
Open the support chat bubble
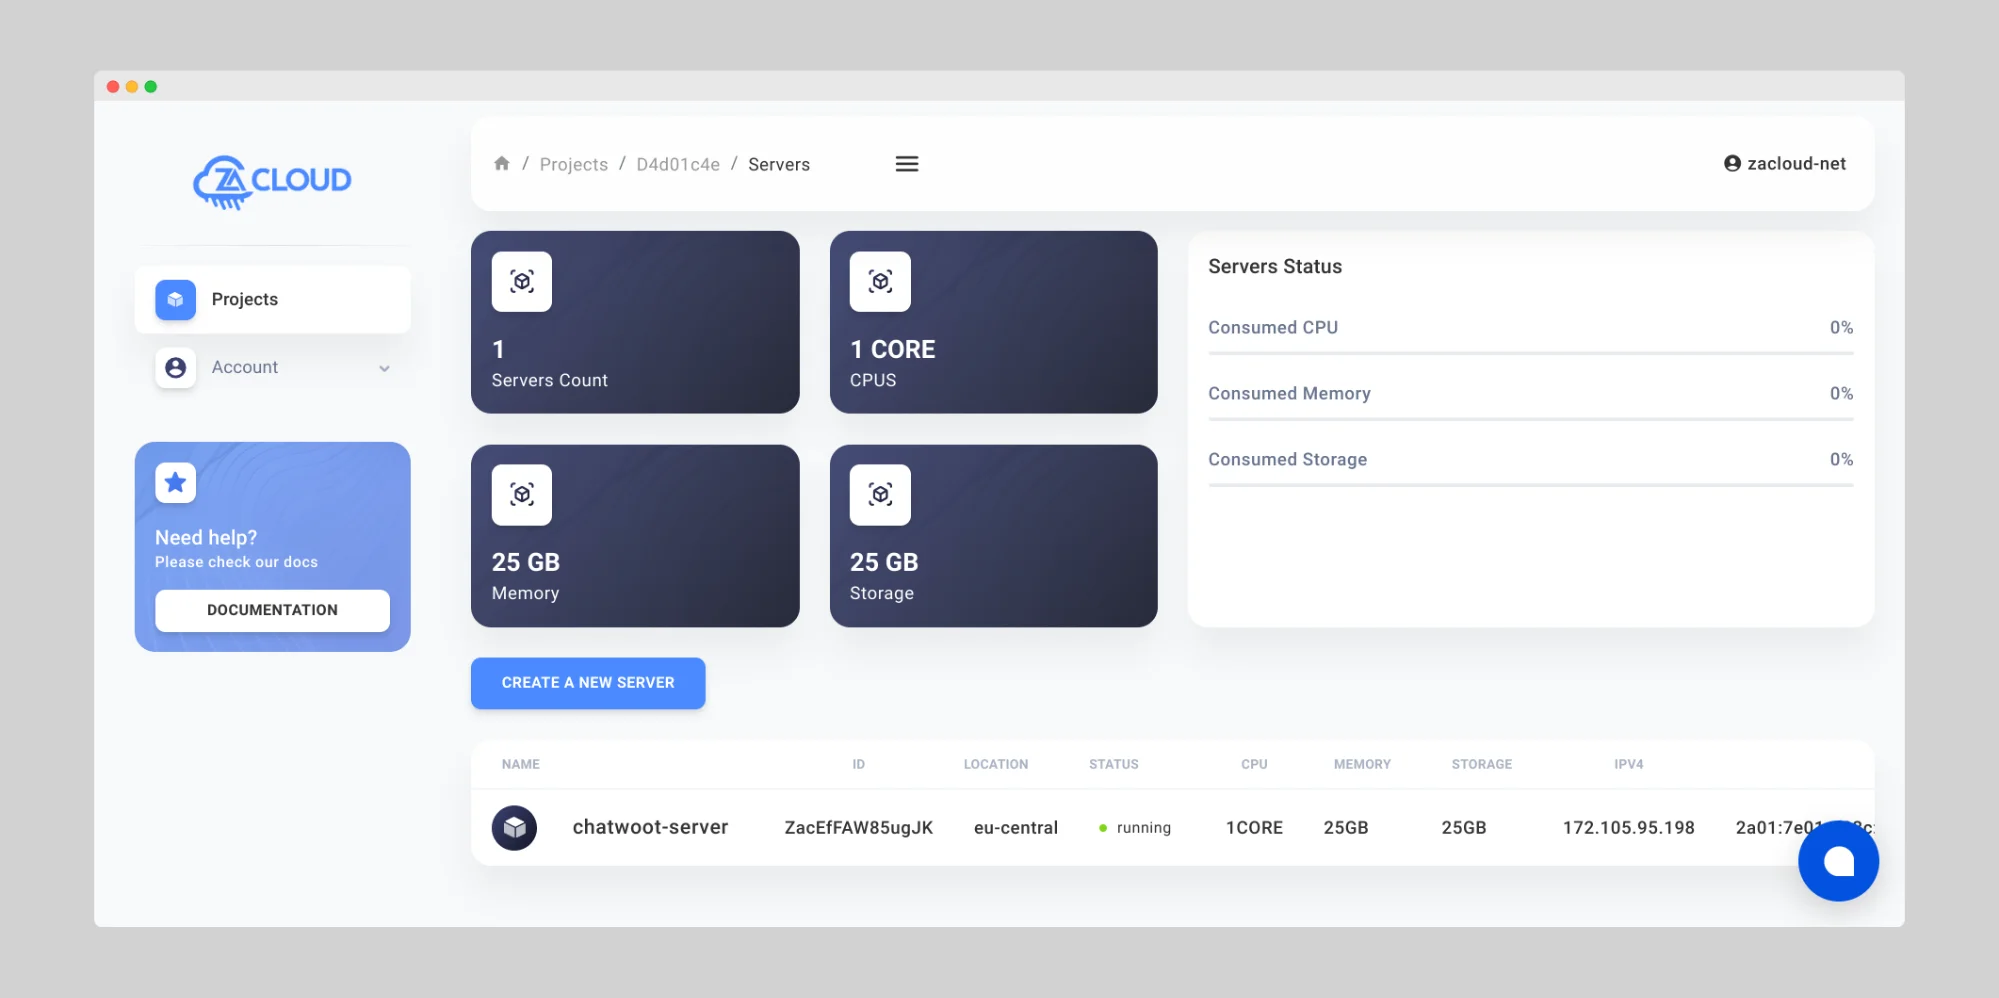1838,861
